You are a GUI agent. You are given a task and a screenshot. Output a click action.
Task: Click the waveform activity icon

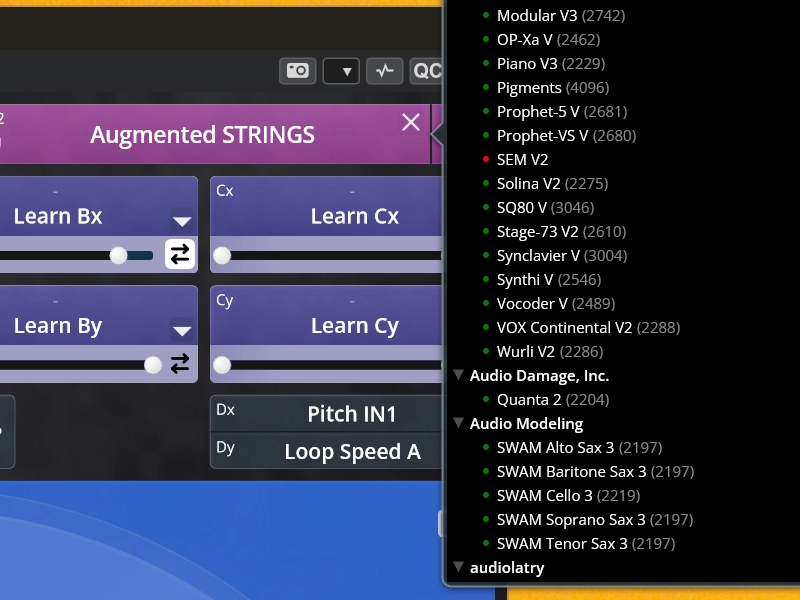coord(385,71)
